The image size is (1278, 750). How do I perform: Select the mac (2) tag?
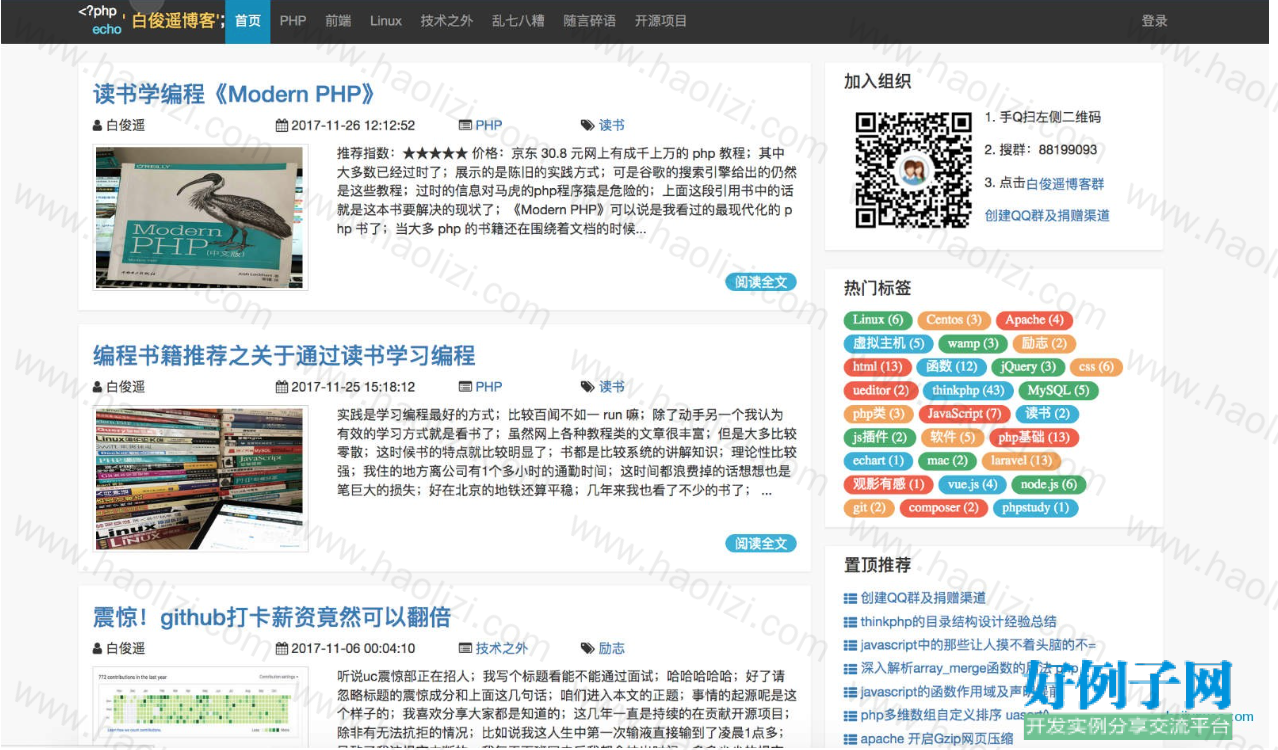(x=947, y=461)
